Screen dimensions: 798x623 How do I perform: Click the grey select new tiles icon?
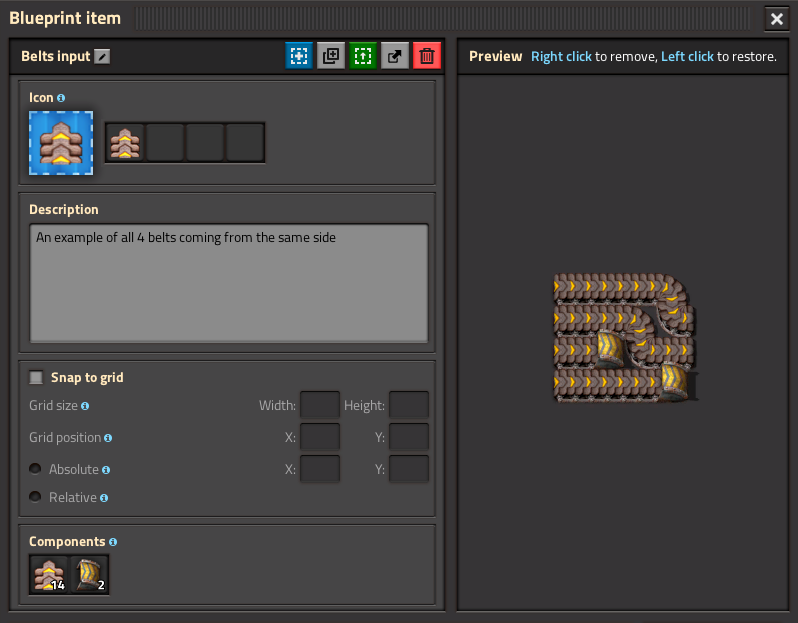pos(331,56)
